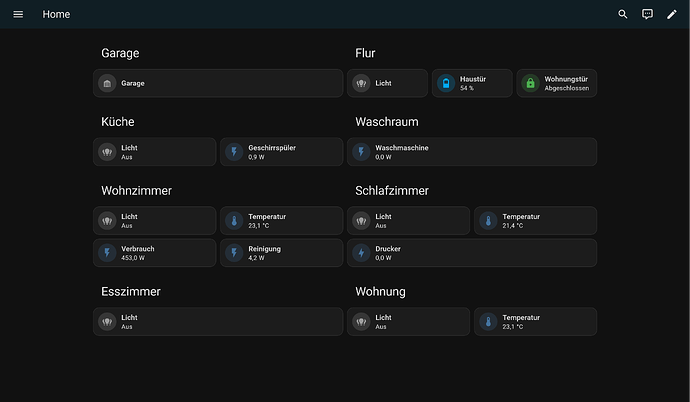690x402 pixels.
Task: Toggle the Küche Licht light
Action: [x=107, y=152]
